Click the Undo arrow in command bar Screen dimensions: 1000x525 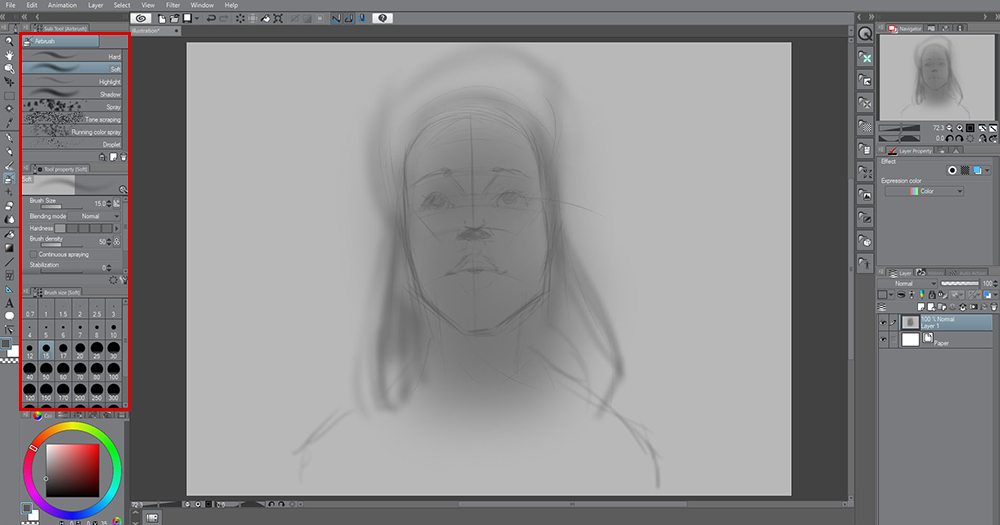[x=213, y=18]
